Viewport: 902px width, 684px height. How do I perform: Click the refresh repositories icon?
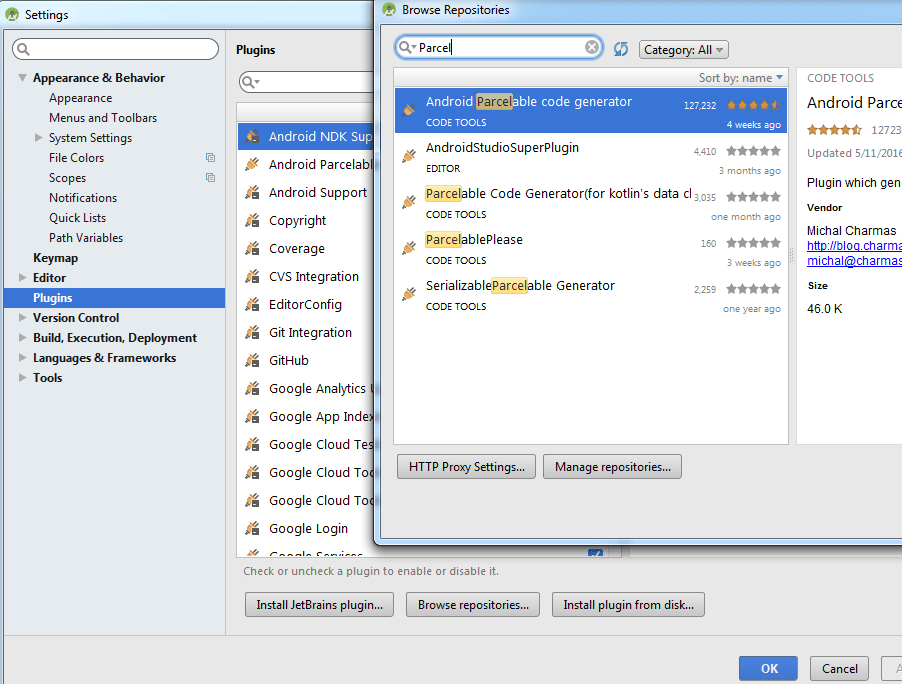coord(620,49)
